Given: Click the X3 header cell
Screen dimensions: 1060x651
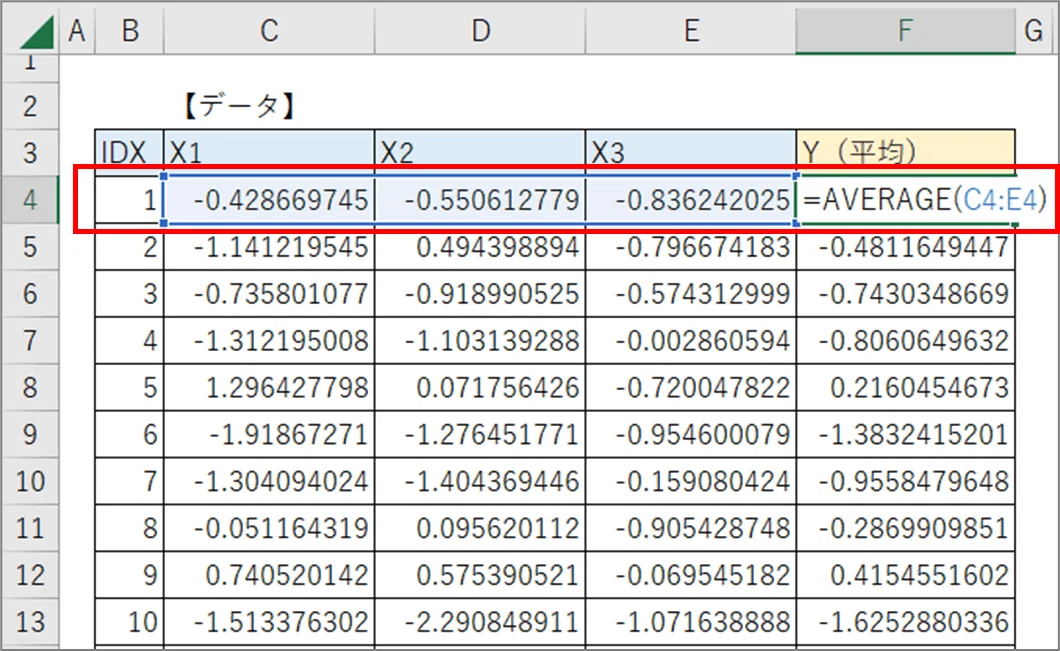Looking at the screenshot, I should 691,153.
